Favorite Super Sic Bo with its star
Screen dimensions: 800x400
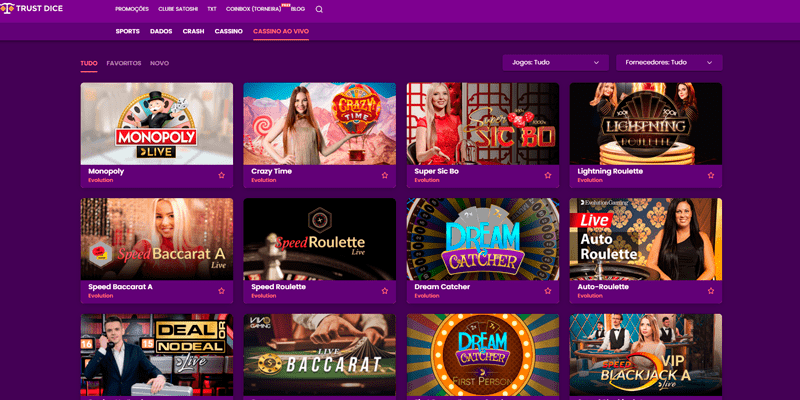(548, 175)
